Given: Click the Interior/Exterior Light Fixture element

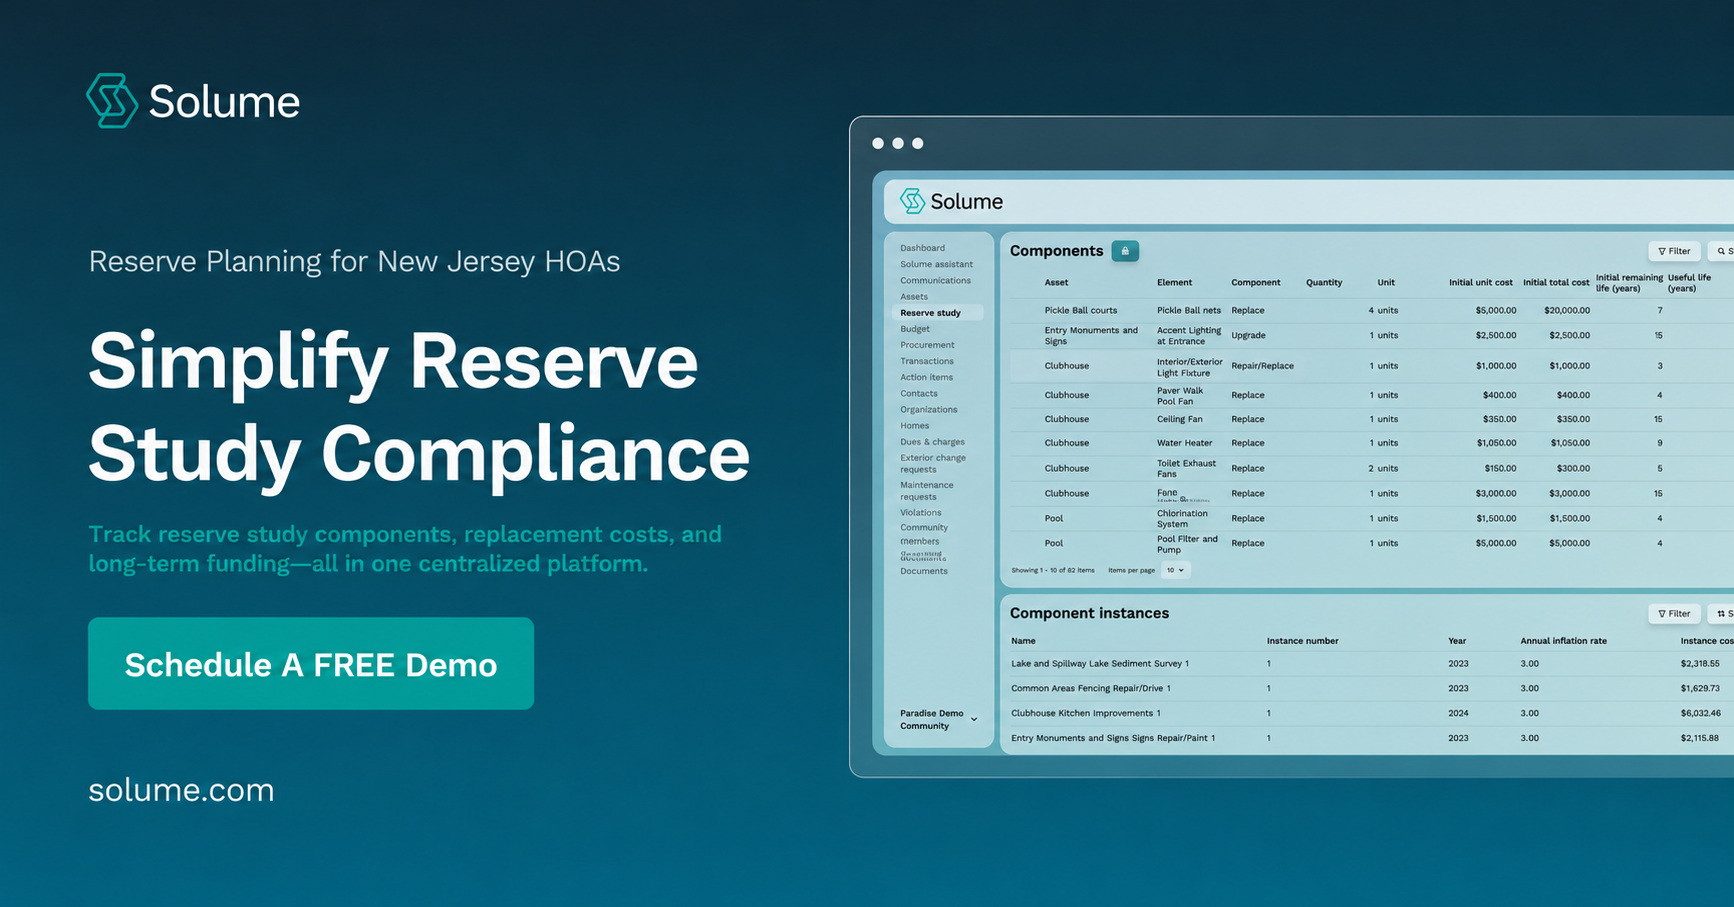Looking at the screenshot, I should click(x=1190, y=367).
